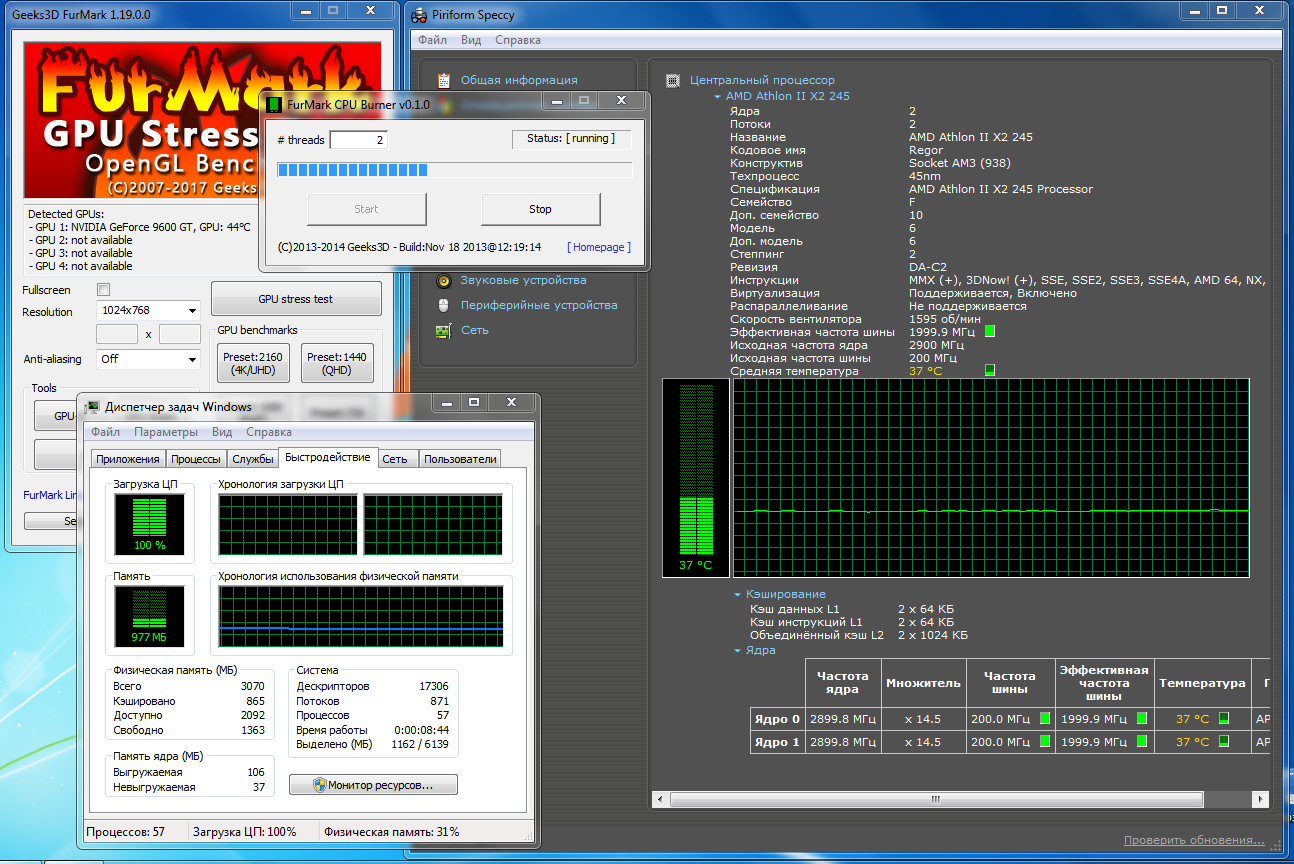1294x864 pixels.
Task: Open the Resolution 1024x768 dropdown
Action: tap(149, 311)
